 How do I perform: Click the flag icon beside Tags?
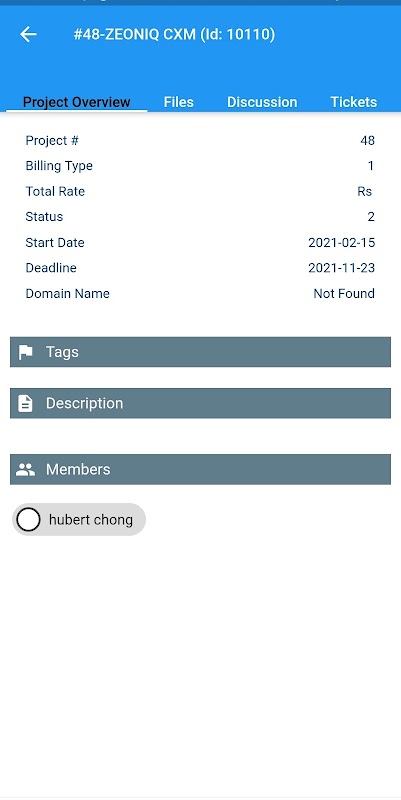point(26,352)
